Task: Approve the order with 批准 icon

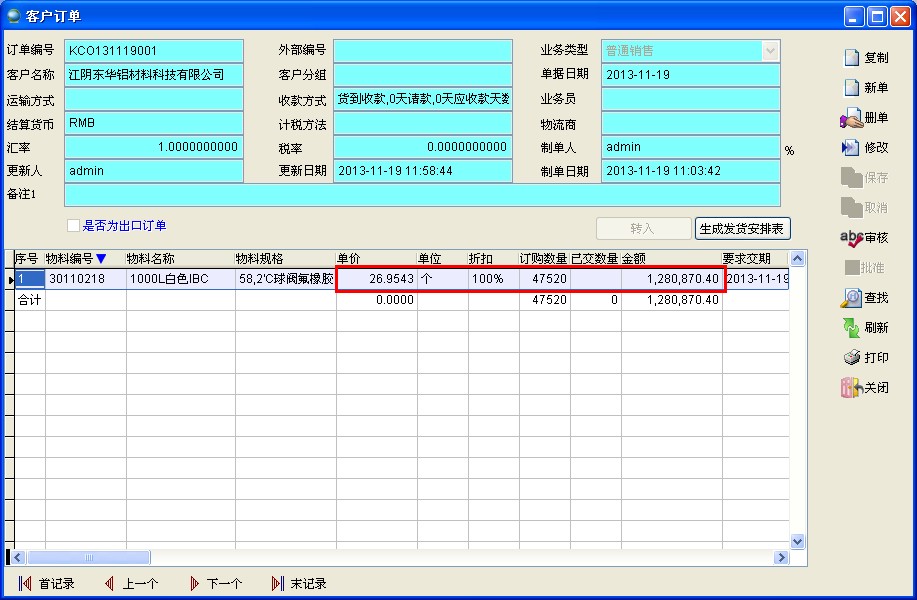Action: (866, 267)
